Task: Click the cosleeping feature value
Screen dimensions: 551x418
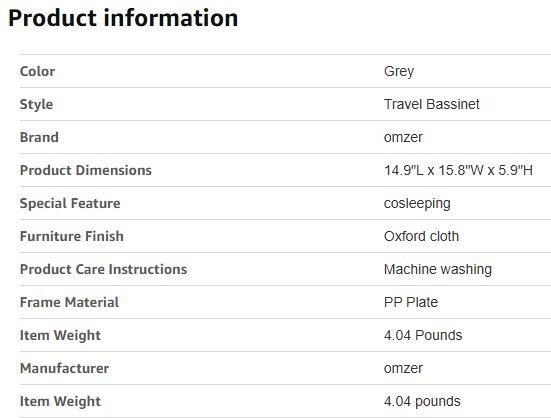Action: tap(417, 203)
